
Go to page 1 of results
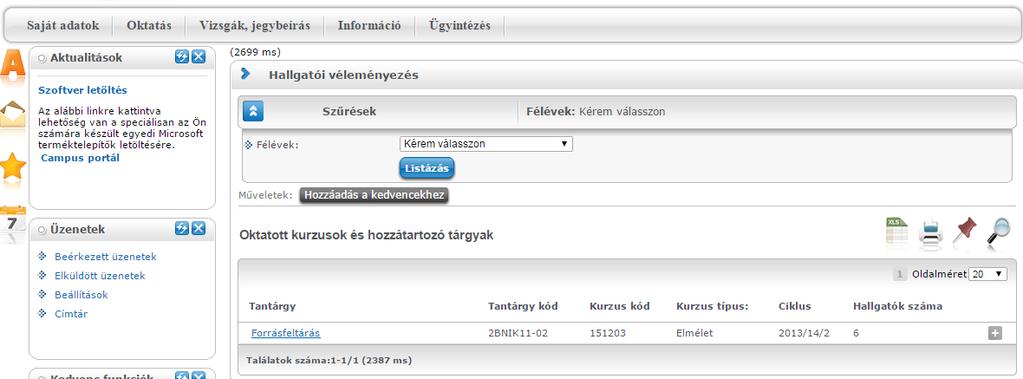point(900,275)
